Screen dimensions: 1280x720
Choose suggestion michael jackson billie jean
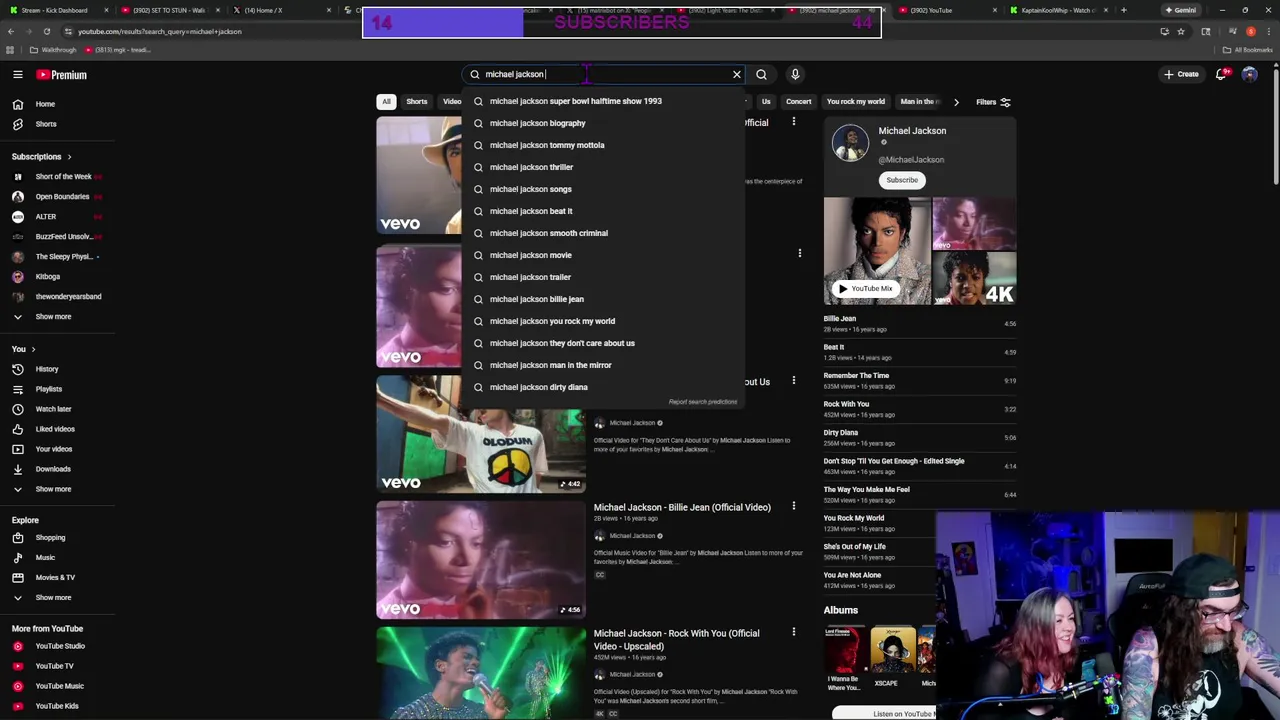point(603,299)
